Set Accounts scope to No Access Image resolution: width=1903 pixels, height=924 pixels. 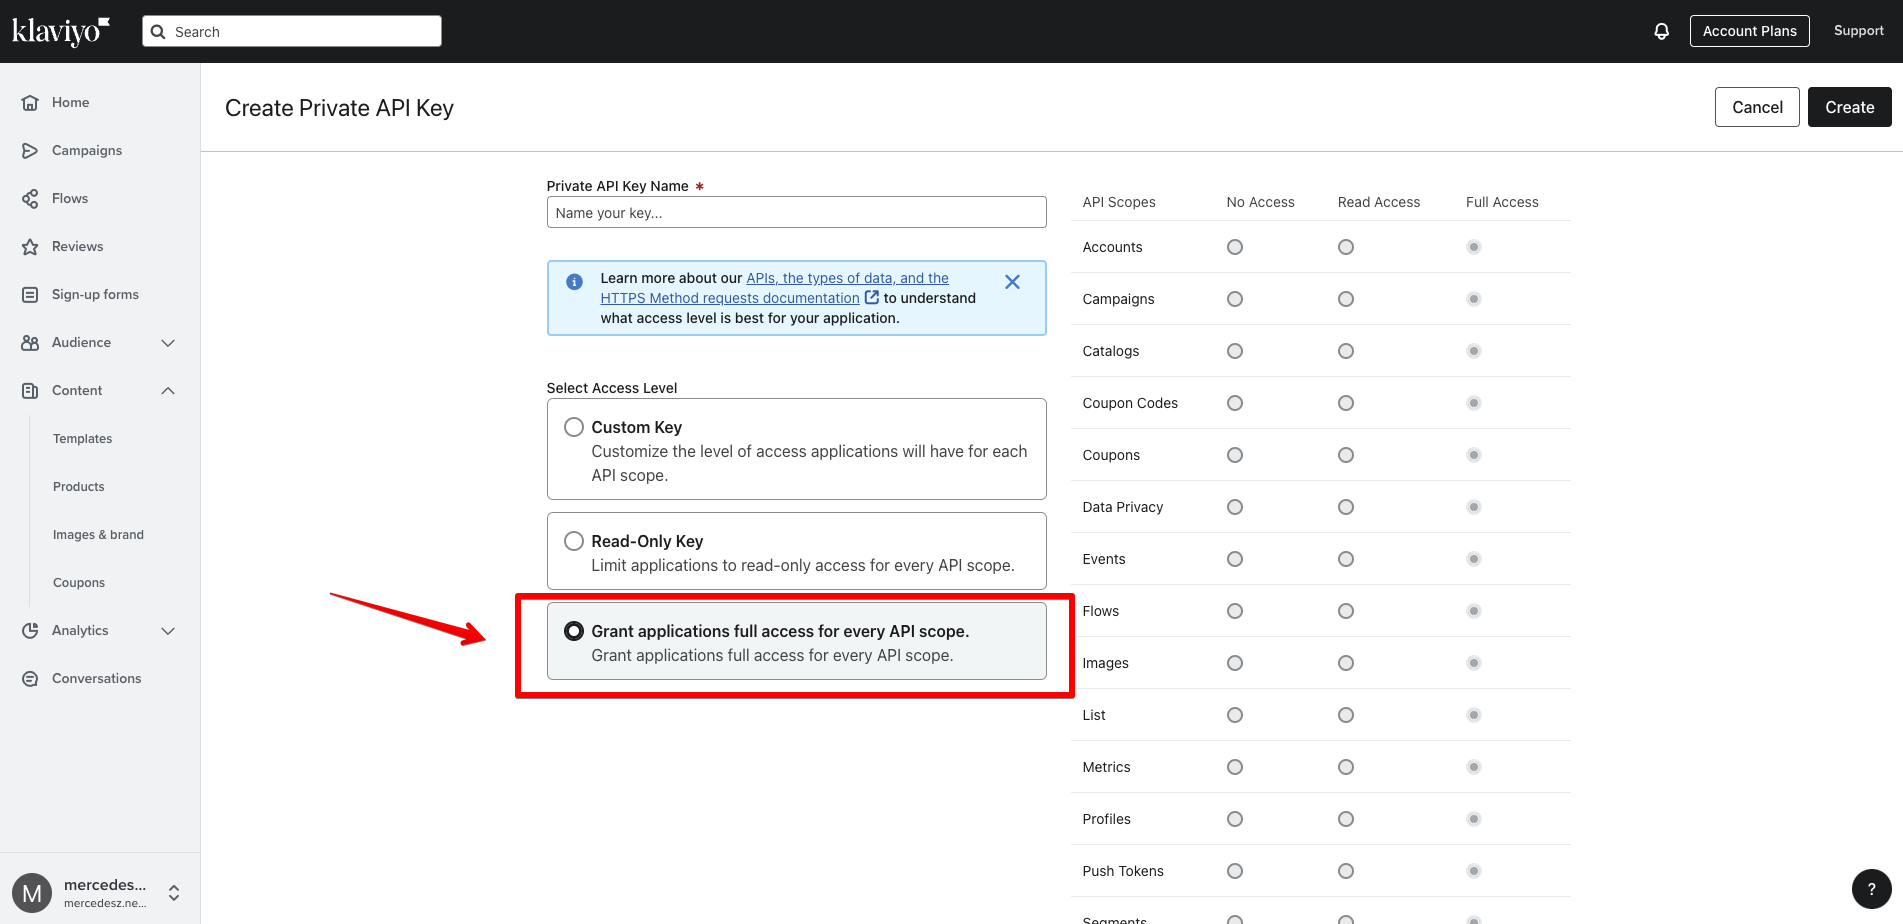(1234, 246)
